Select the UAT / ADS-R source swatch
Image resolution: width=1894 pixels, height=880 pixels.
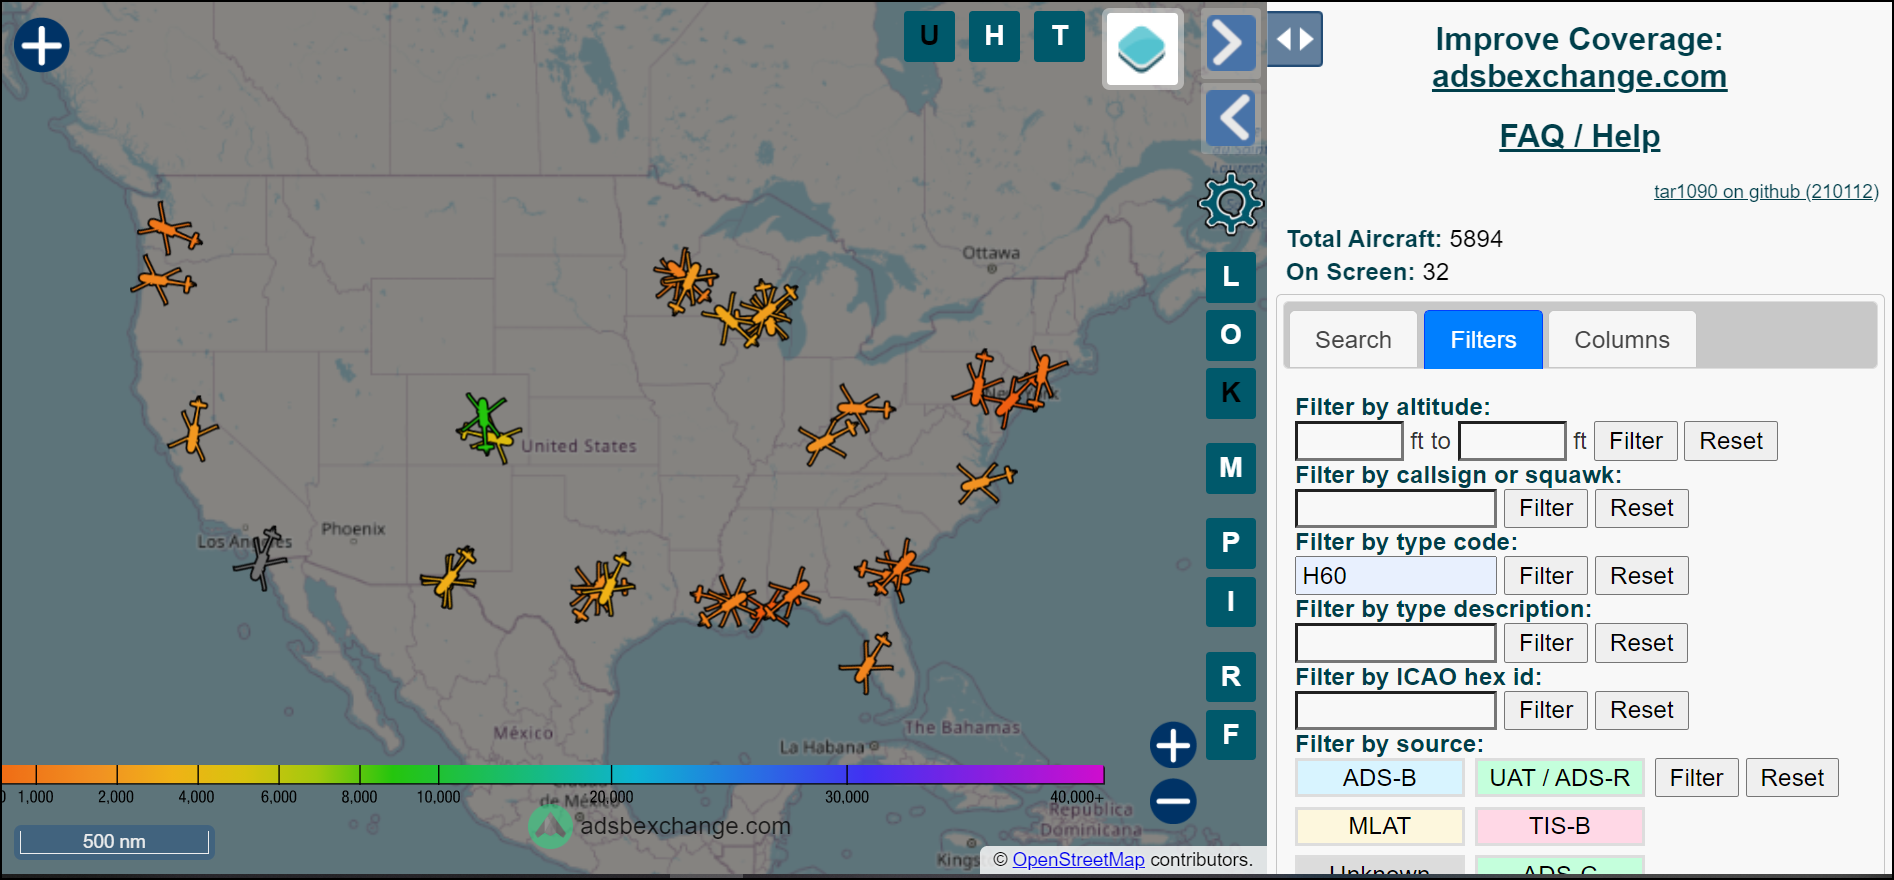[x=1560, y=778]
